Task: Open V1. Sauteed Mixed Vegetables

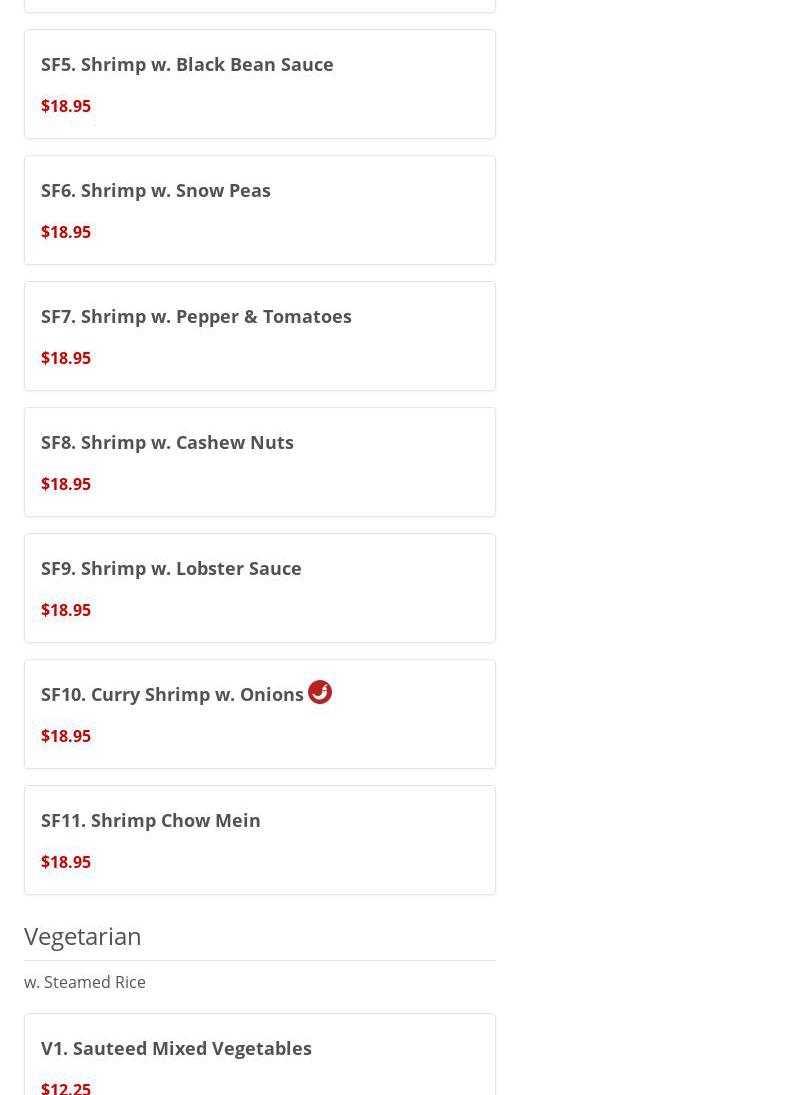Action: click(x=176, y=1048)
